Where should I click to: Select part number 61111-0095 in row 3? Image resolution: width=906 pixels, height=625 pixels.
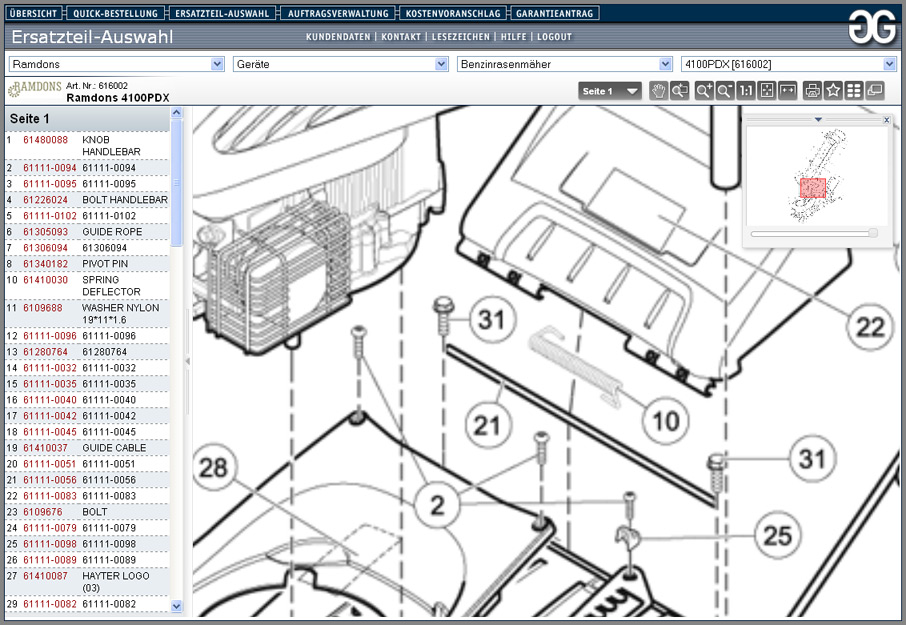pos(50,184)
